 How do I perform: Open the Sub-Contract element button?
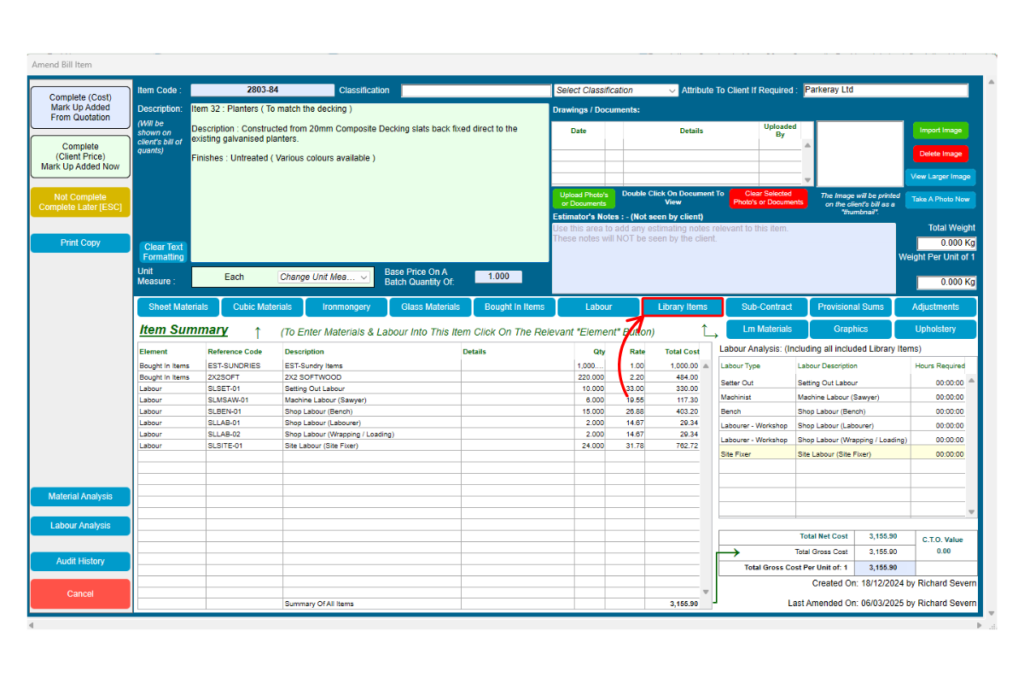coord(767,307)
